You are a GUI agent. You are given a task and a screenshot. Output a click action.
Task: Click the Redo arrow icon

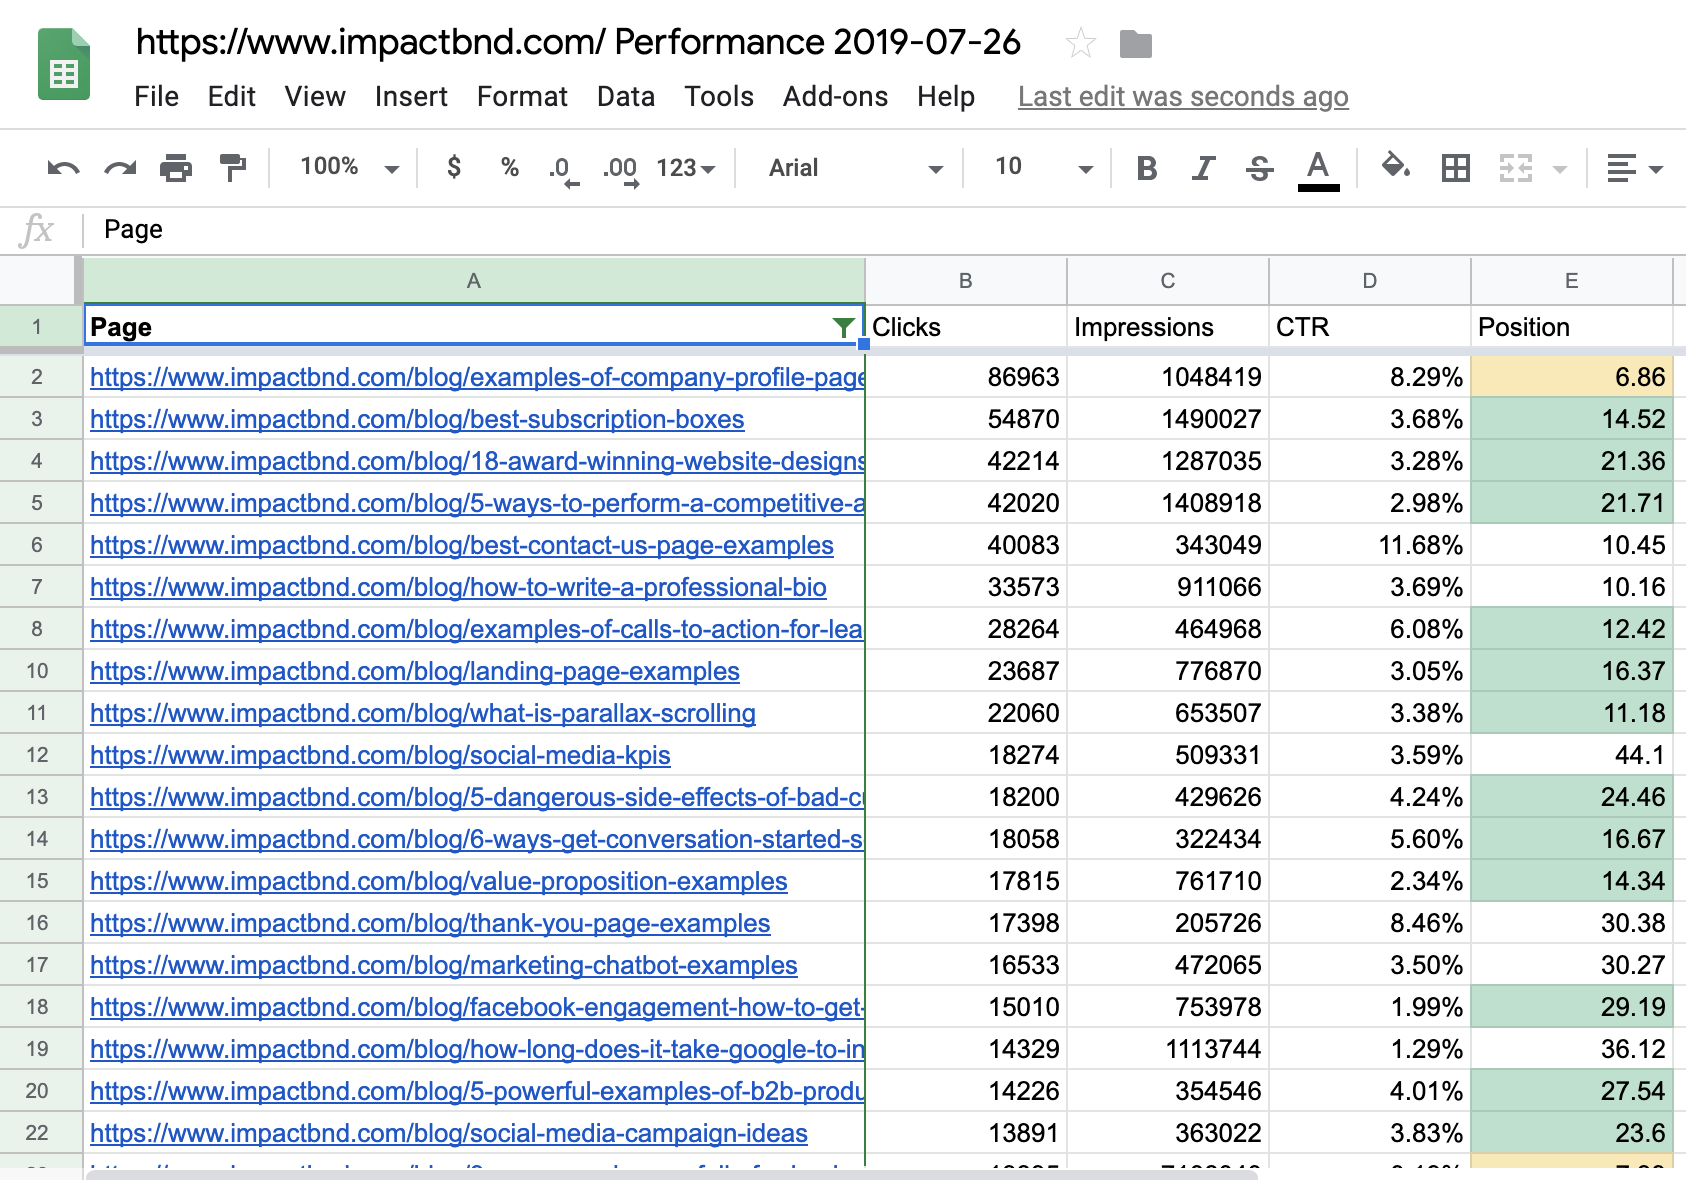(x=120, y=168)
